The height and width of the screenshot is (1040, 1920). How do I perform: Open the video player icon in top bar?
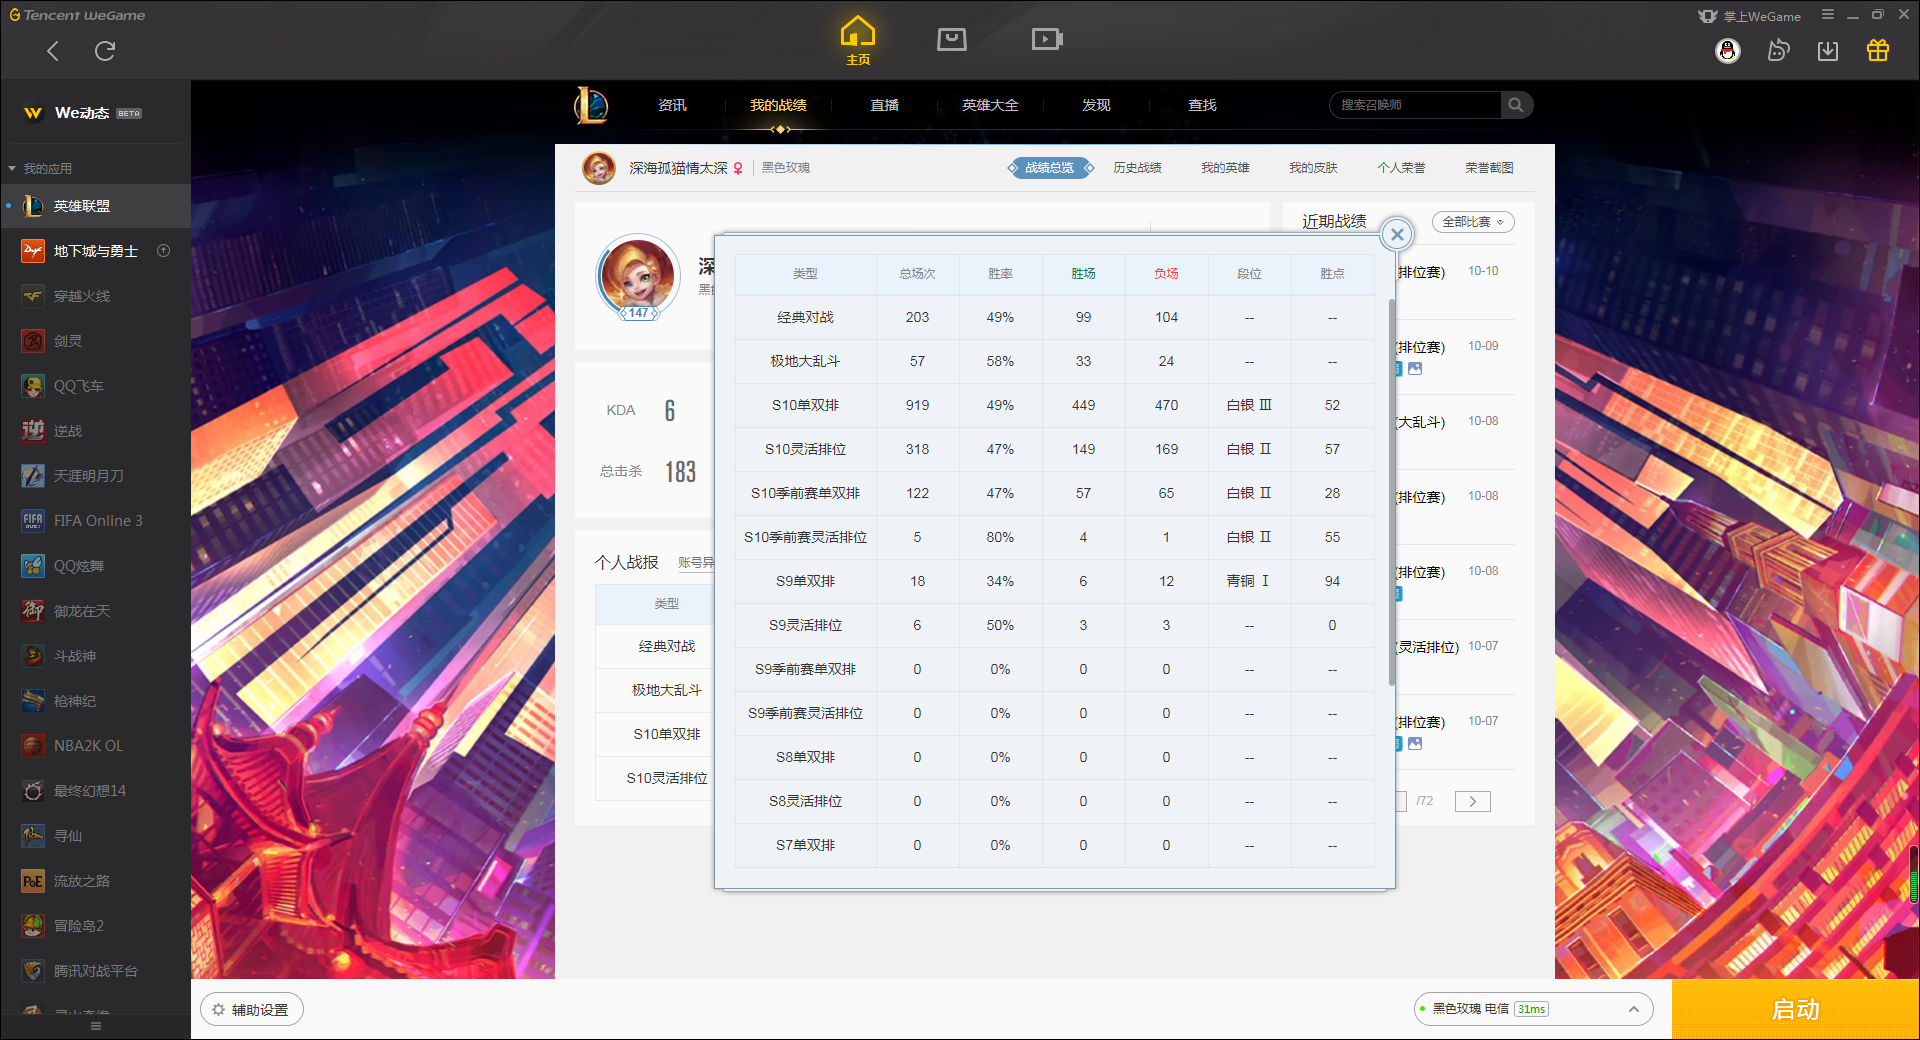[1047, 39]
